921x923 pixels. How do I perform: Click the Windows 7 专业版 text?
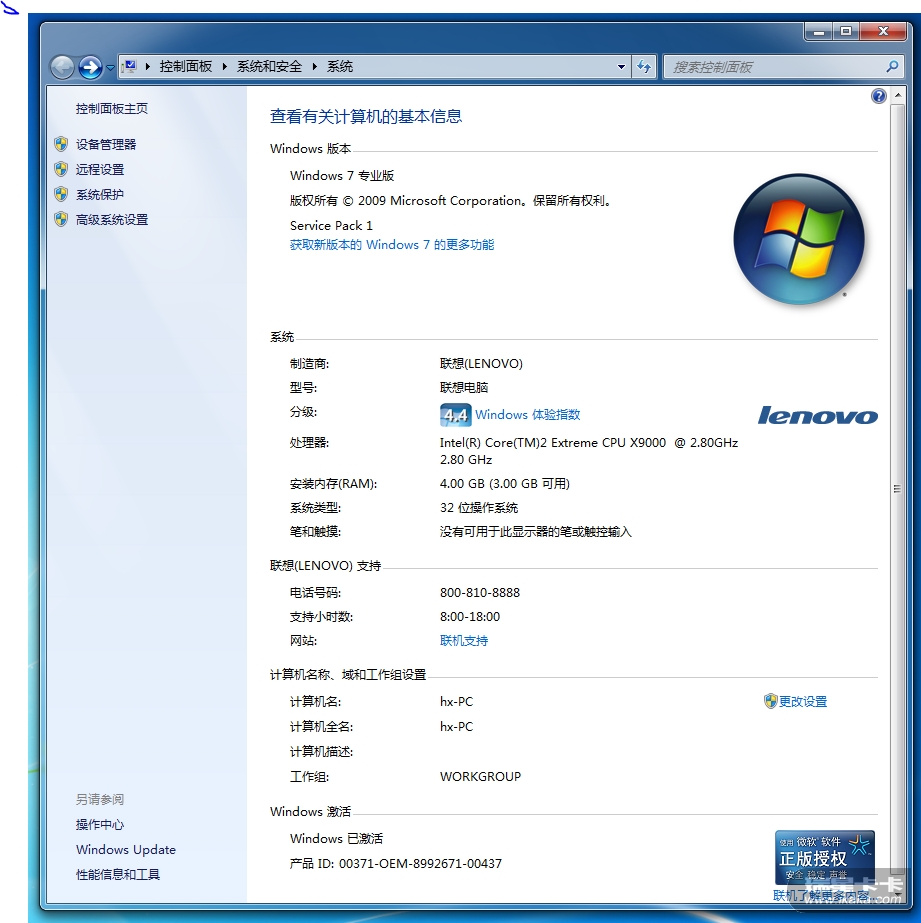tap(342, 175)
